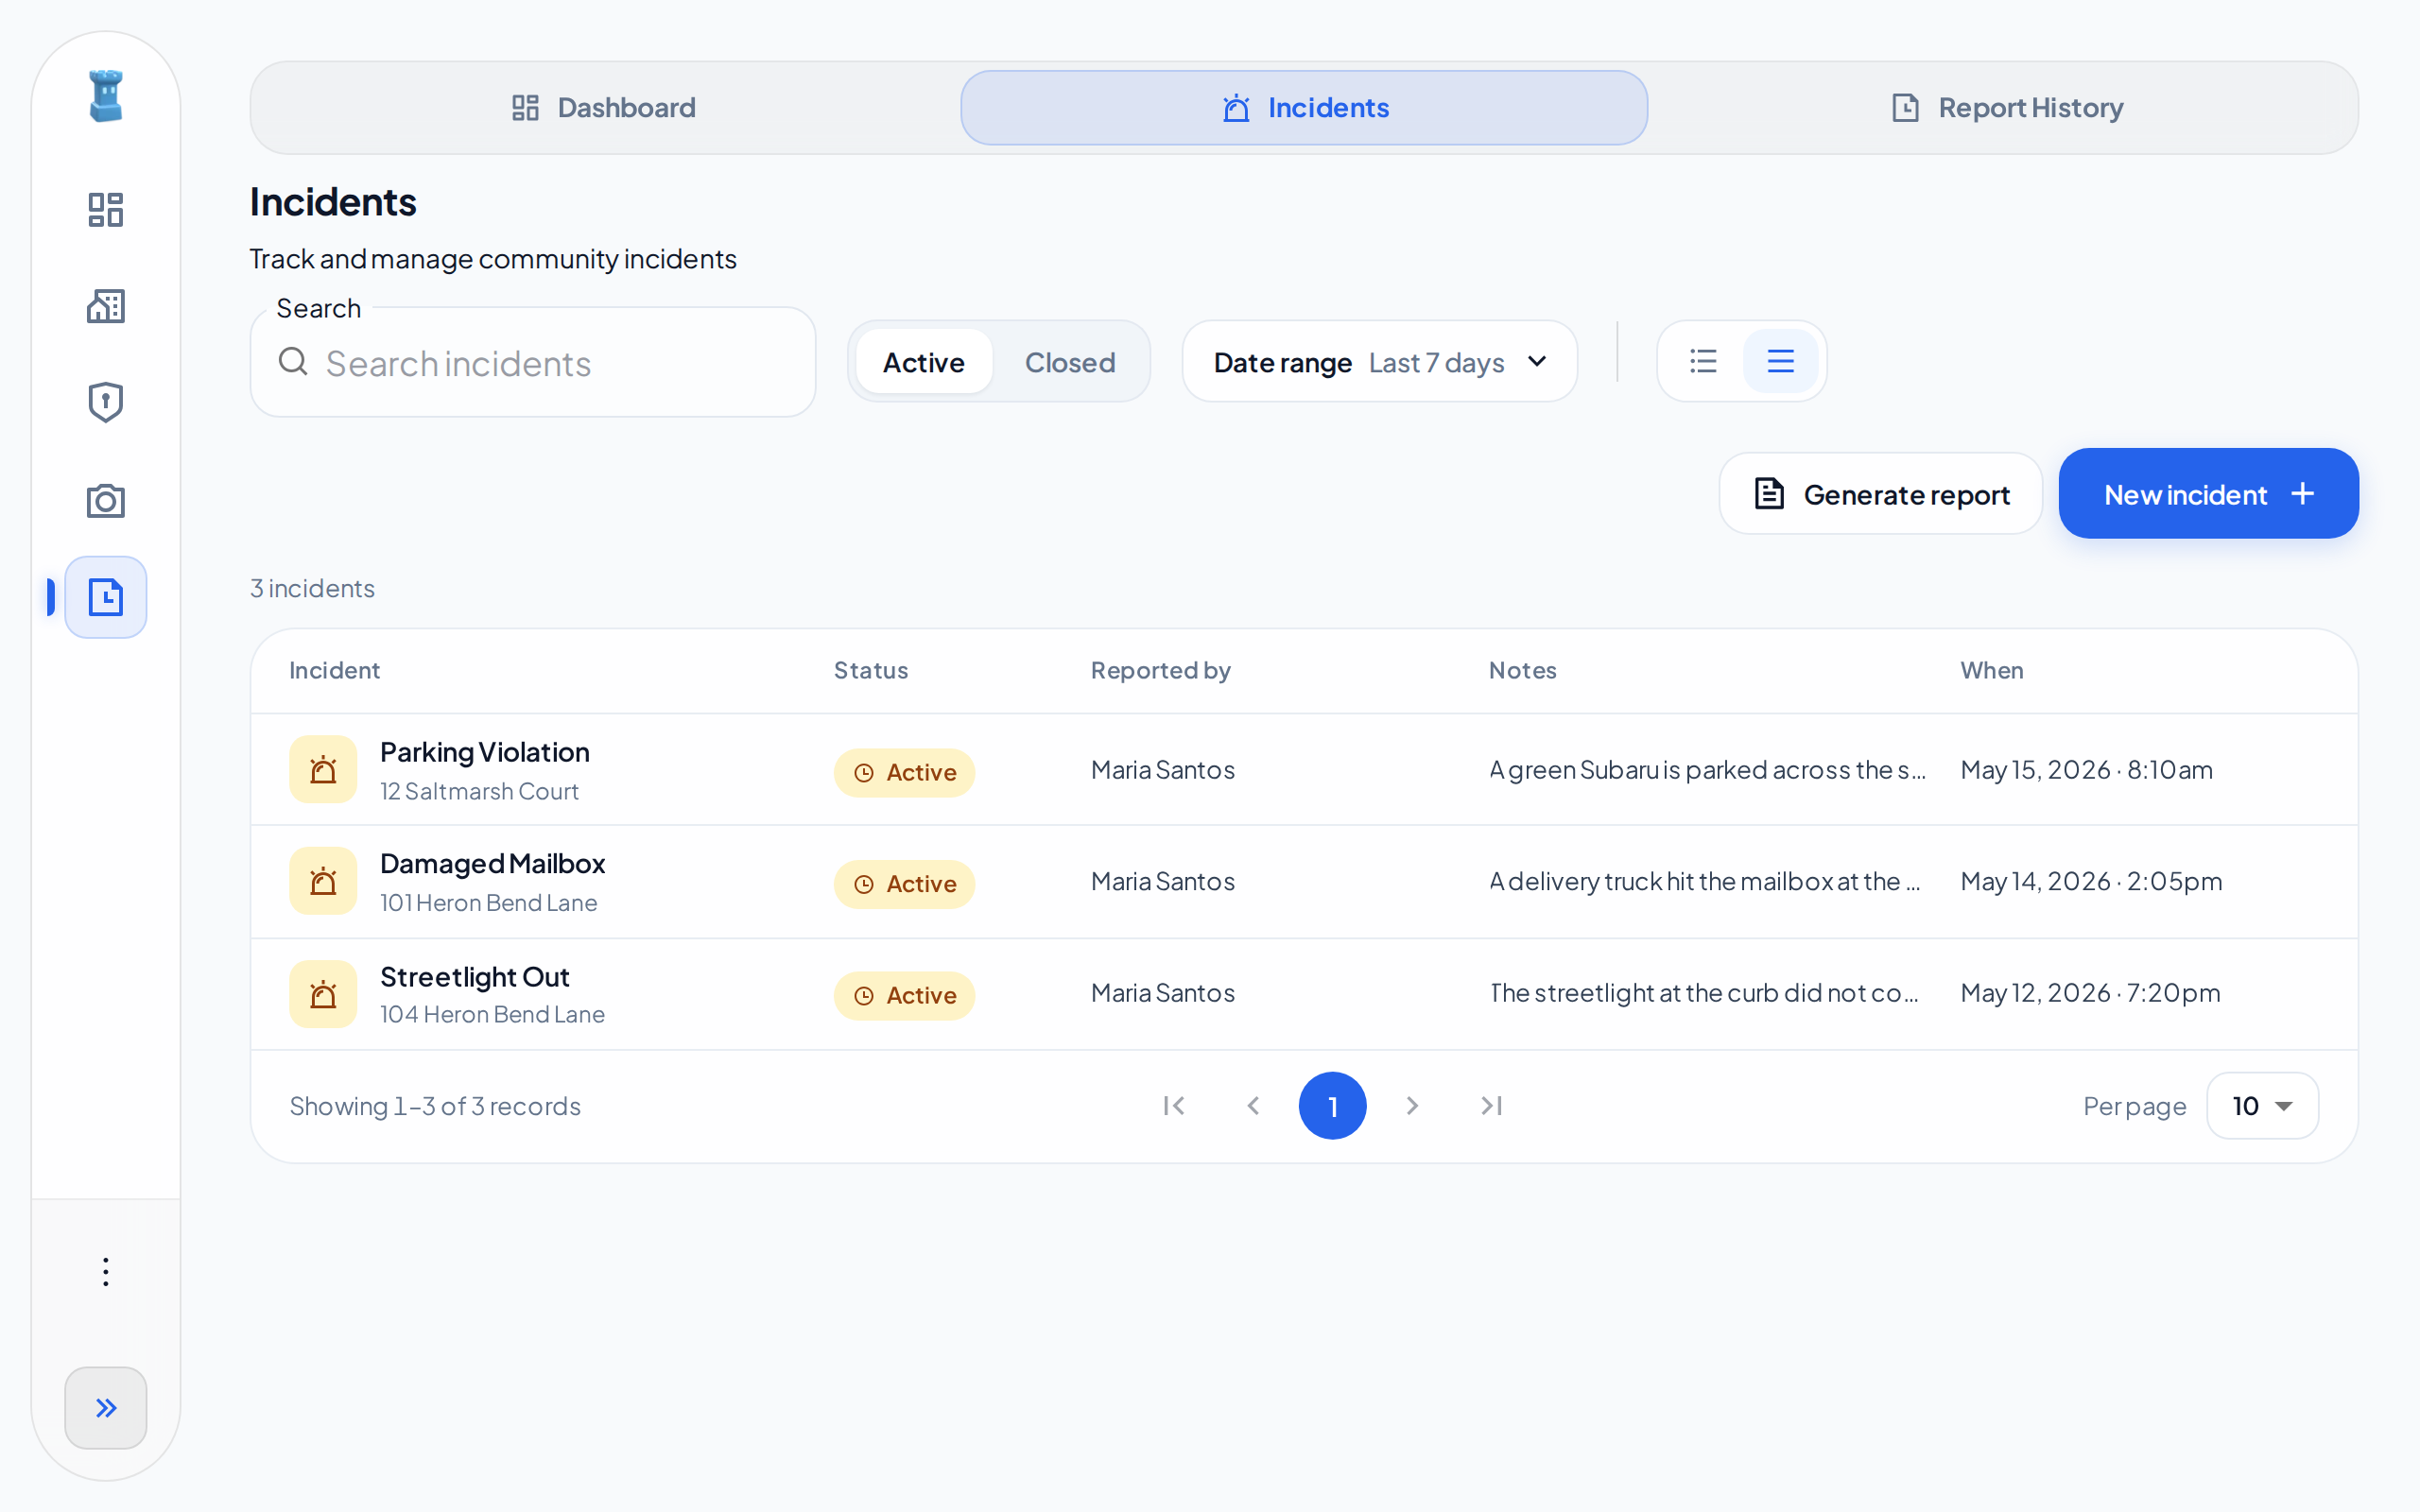This screenshot has width=2420, height=1512.
Task: Expand the sidebar with double-chevron button
Action: coord(105,1408)
